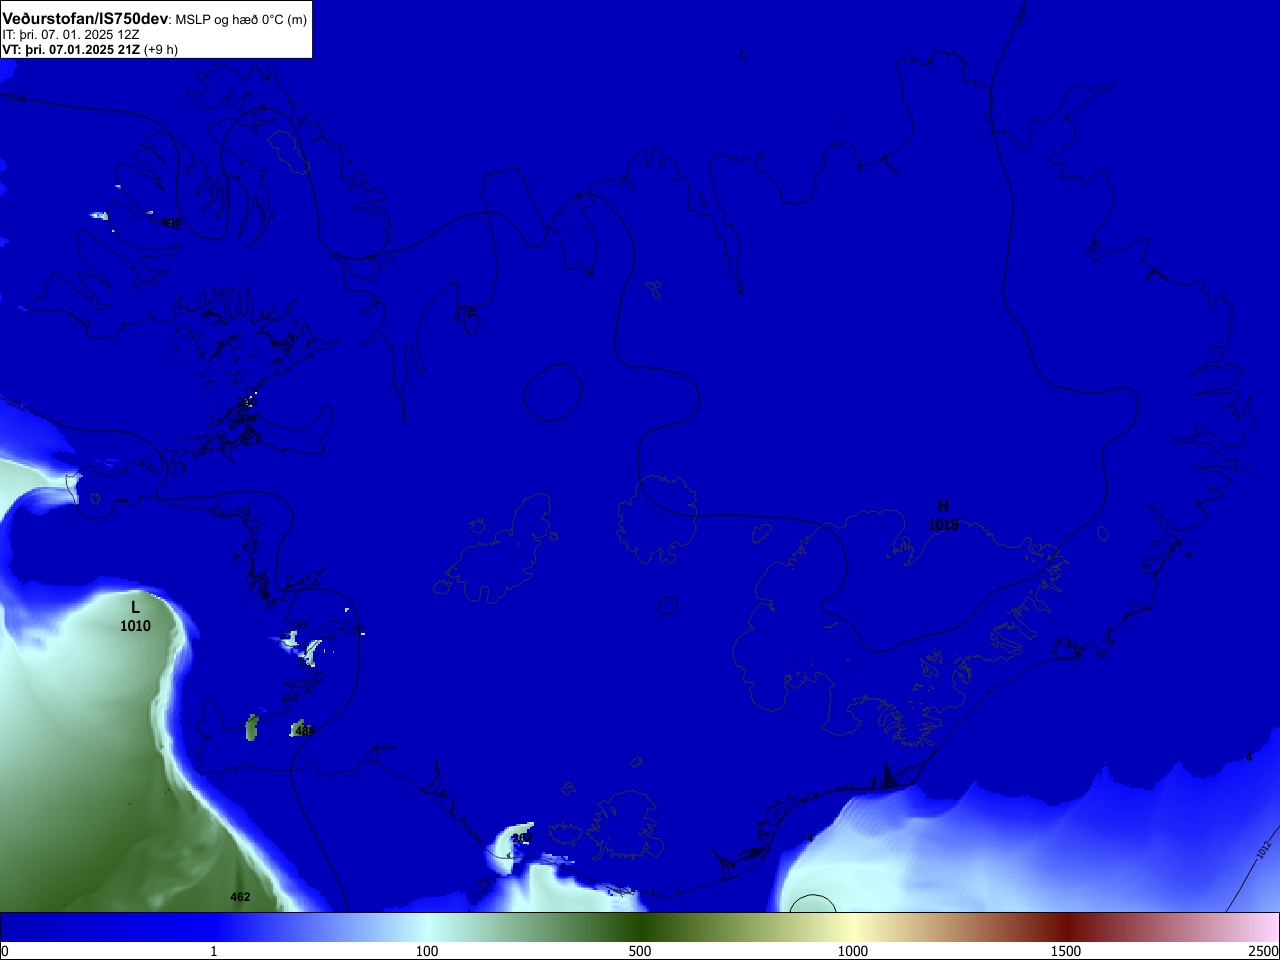1280x960 pixels.
Task: Click the color scale label 1000
Action: click(x=853, y=951)
